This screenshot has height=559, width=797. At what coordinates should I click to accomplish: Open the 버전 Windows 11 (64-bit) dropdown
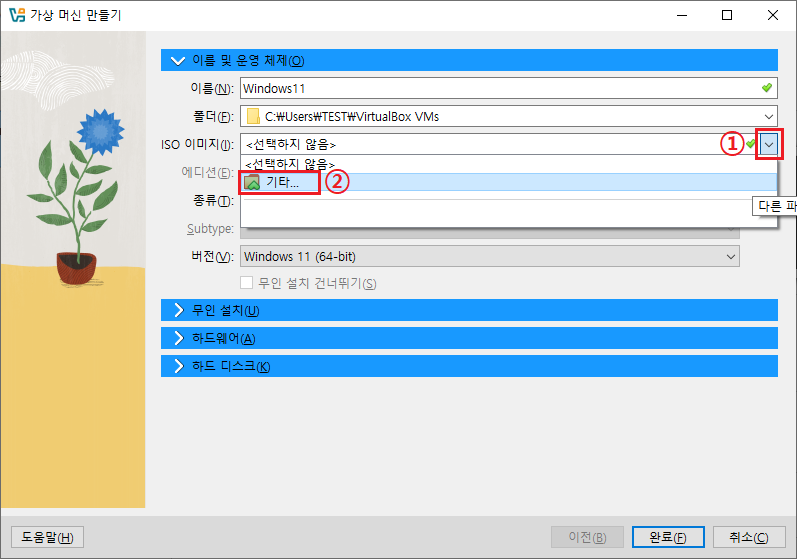(x=730, y=257)
